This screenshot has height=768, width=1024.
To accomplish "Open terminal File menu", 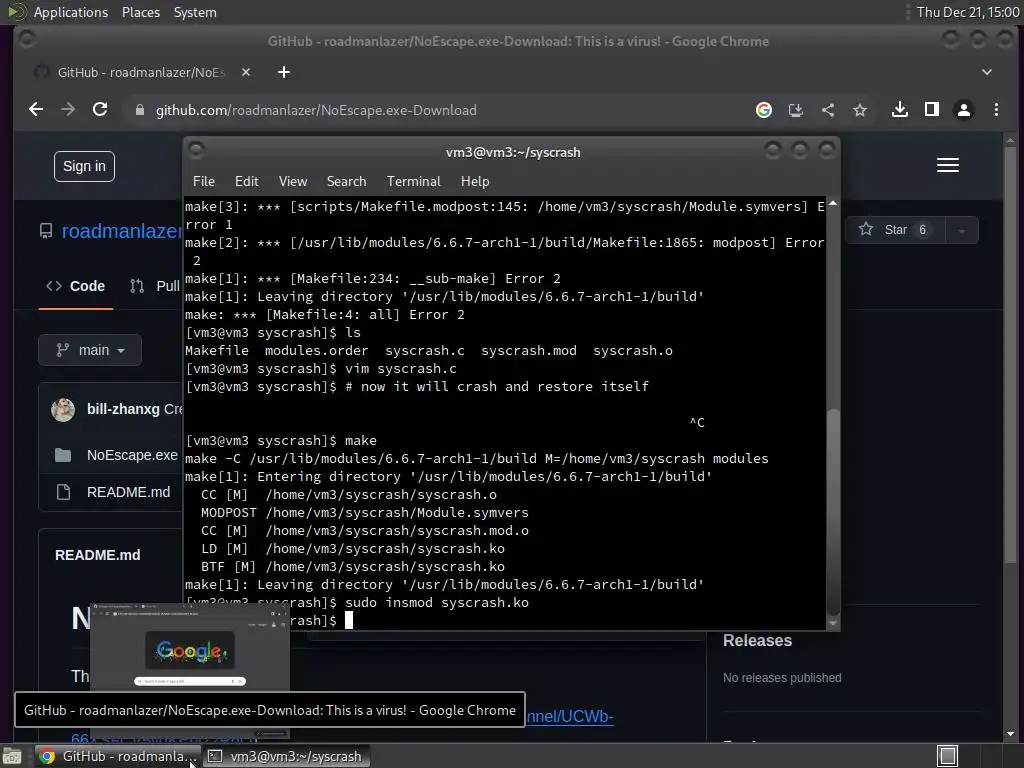I will (204, 181).
